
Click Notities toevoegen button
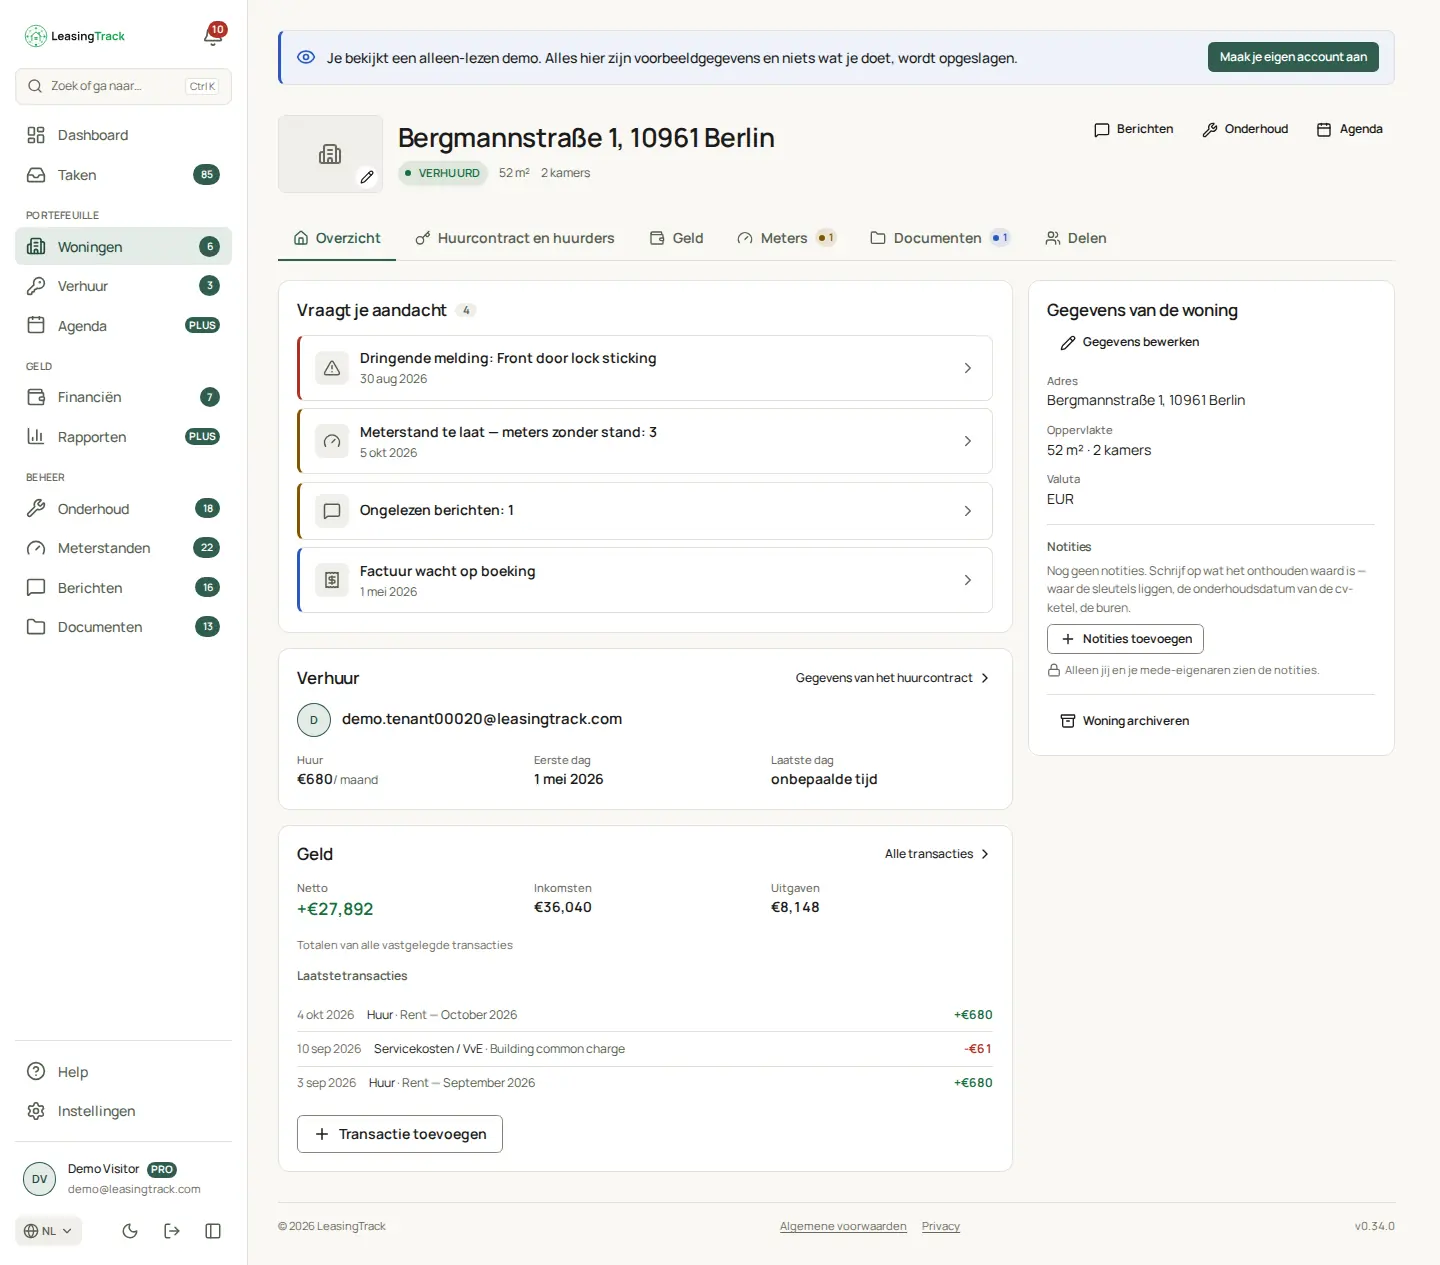1125,639
